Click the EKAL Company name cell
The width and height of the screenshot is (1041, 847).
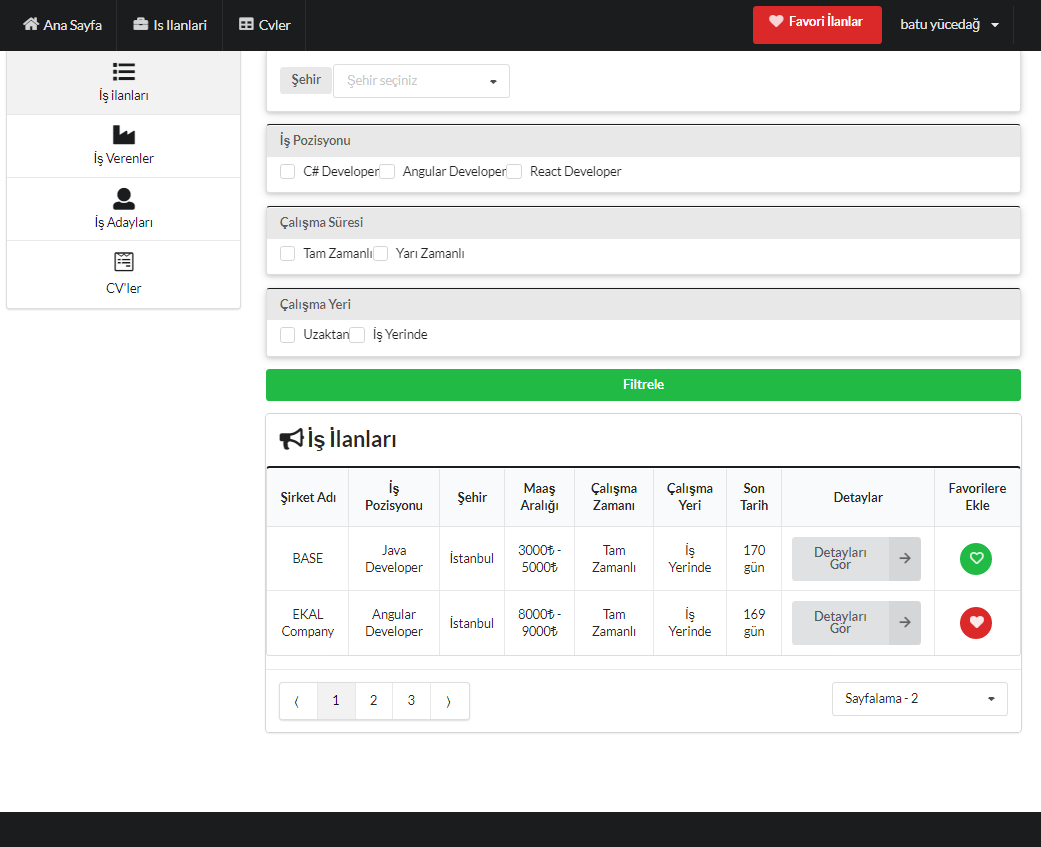[x=308, y=623]
